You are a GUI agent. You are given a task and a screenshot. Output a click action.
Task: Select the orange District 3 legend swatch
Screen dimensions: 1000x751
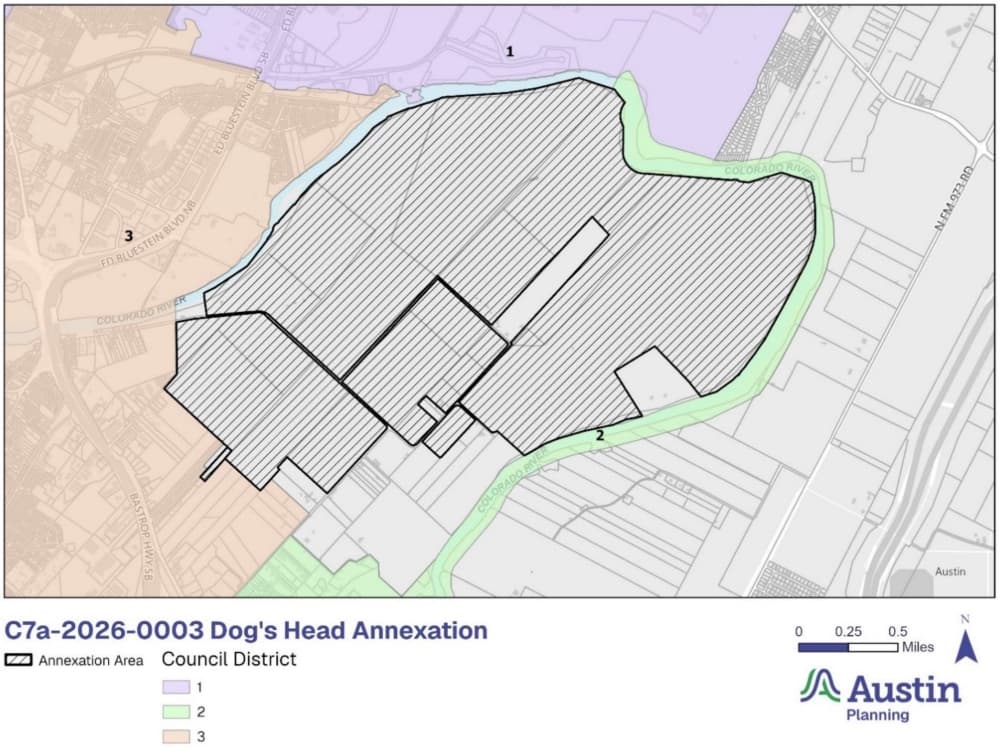176,736
